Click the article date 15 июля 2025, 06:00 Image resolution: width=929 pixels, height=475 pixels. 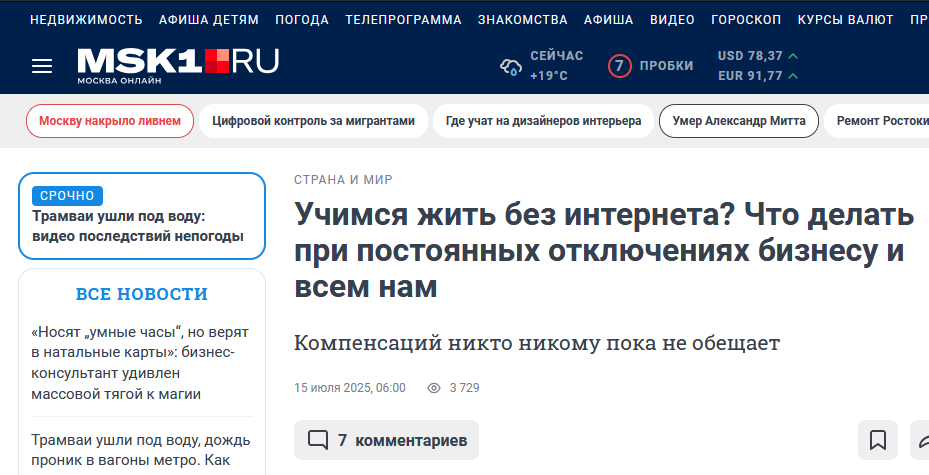click(350, 388)
